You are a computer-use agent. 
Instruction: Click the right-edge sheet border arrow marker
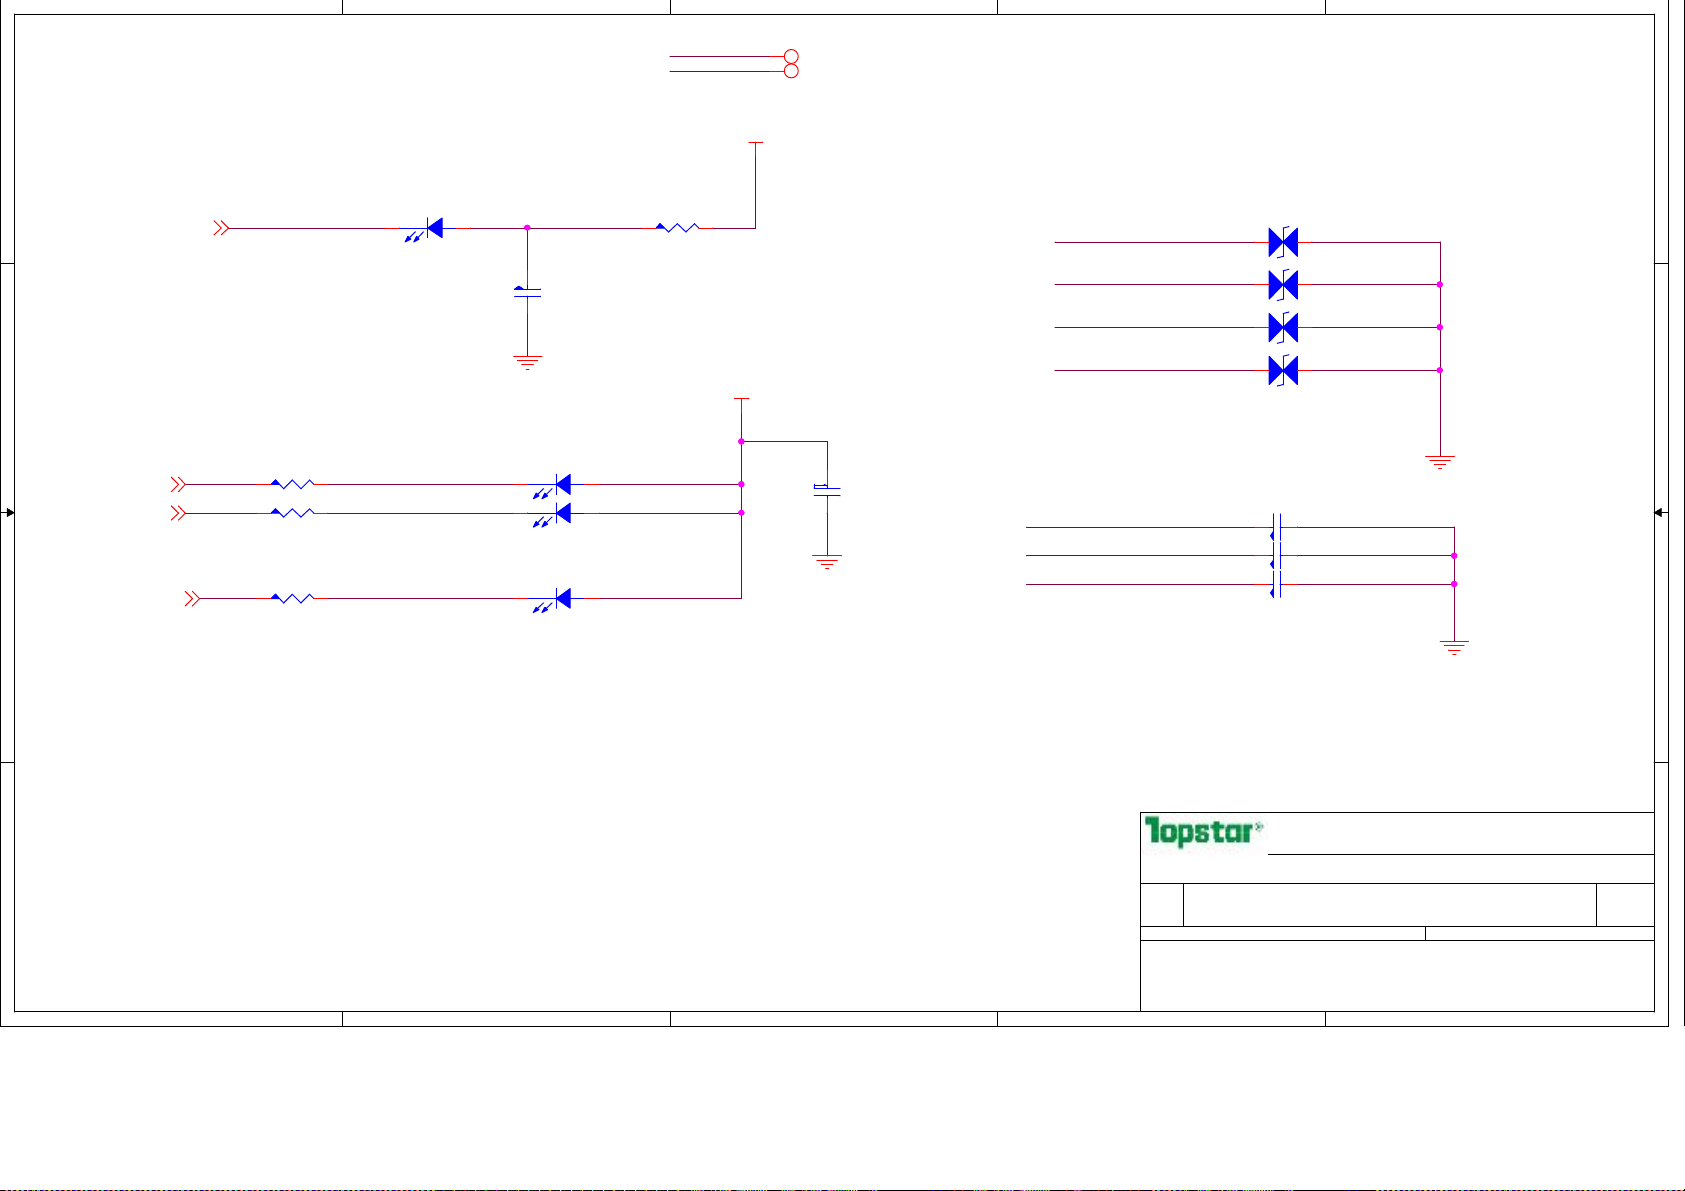pyautogui.click(x=1659, y=513)
